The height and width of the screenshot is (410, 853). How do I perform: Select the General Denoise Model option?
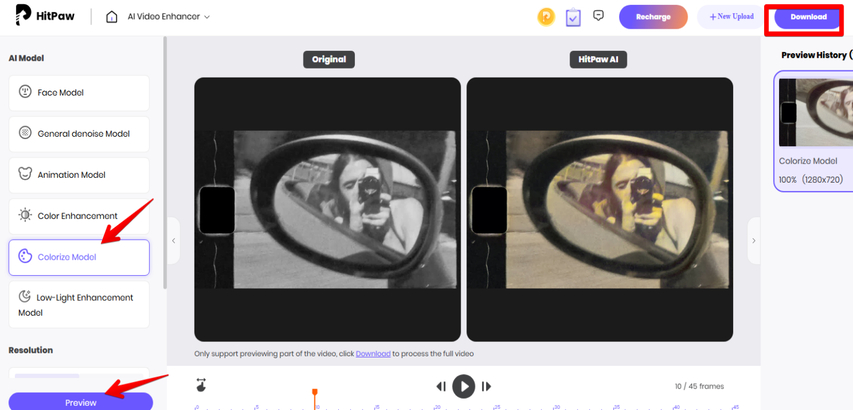[79, 134]
